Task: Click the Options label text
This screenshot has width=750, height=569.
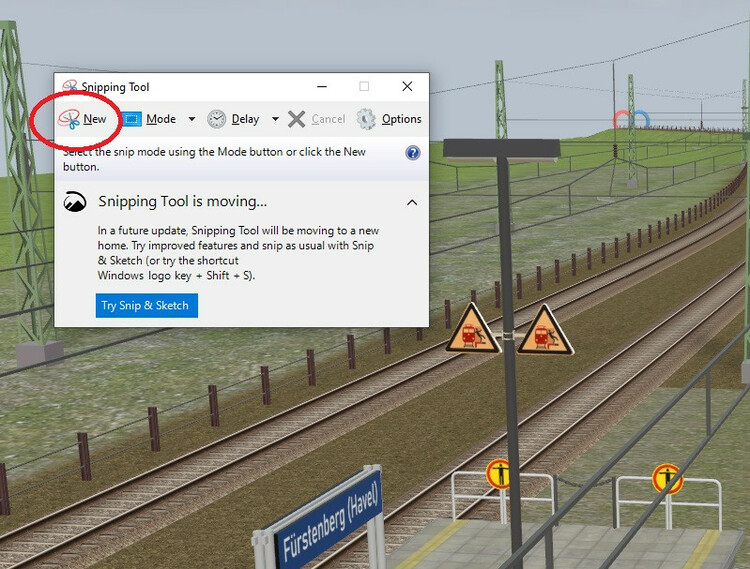Action: point(401,119)
